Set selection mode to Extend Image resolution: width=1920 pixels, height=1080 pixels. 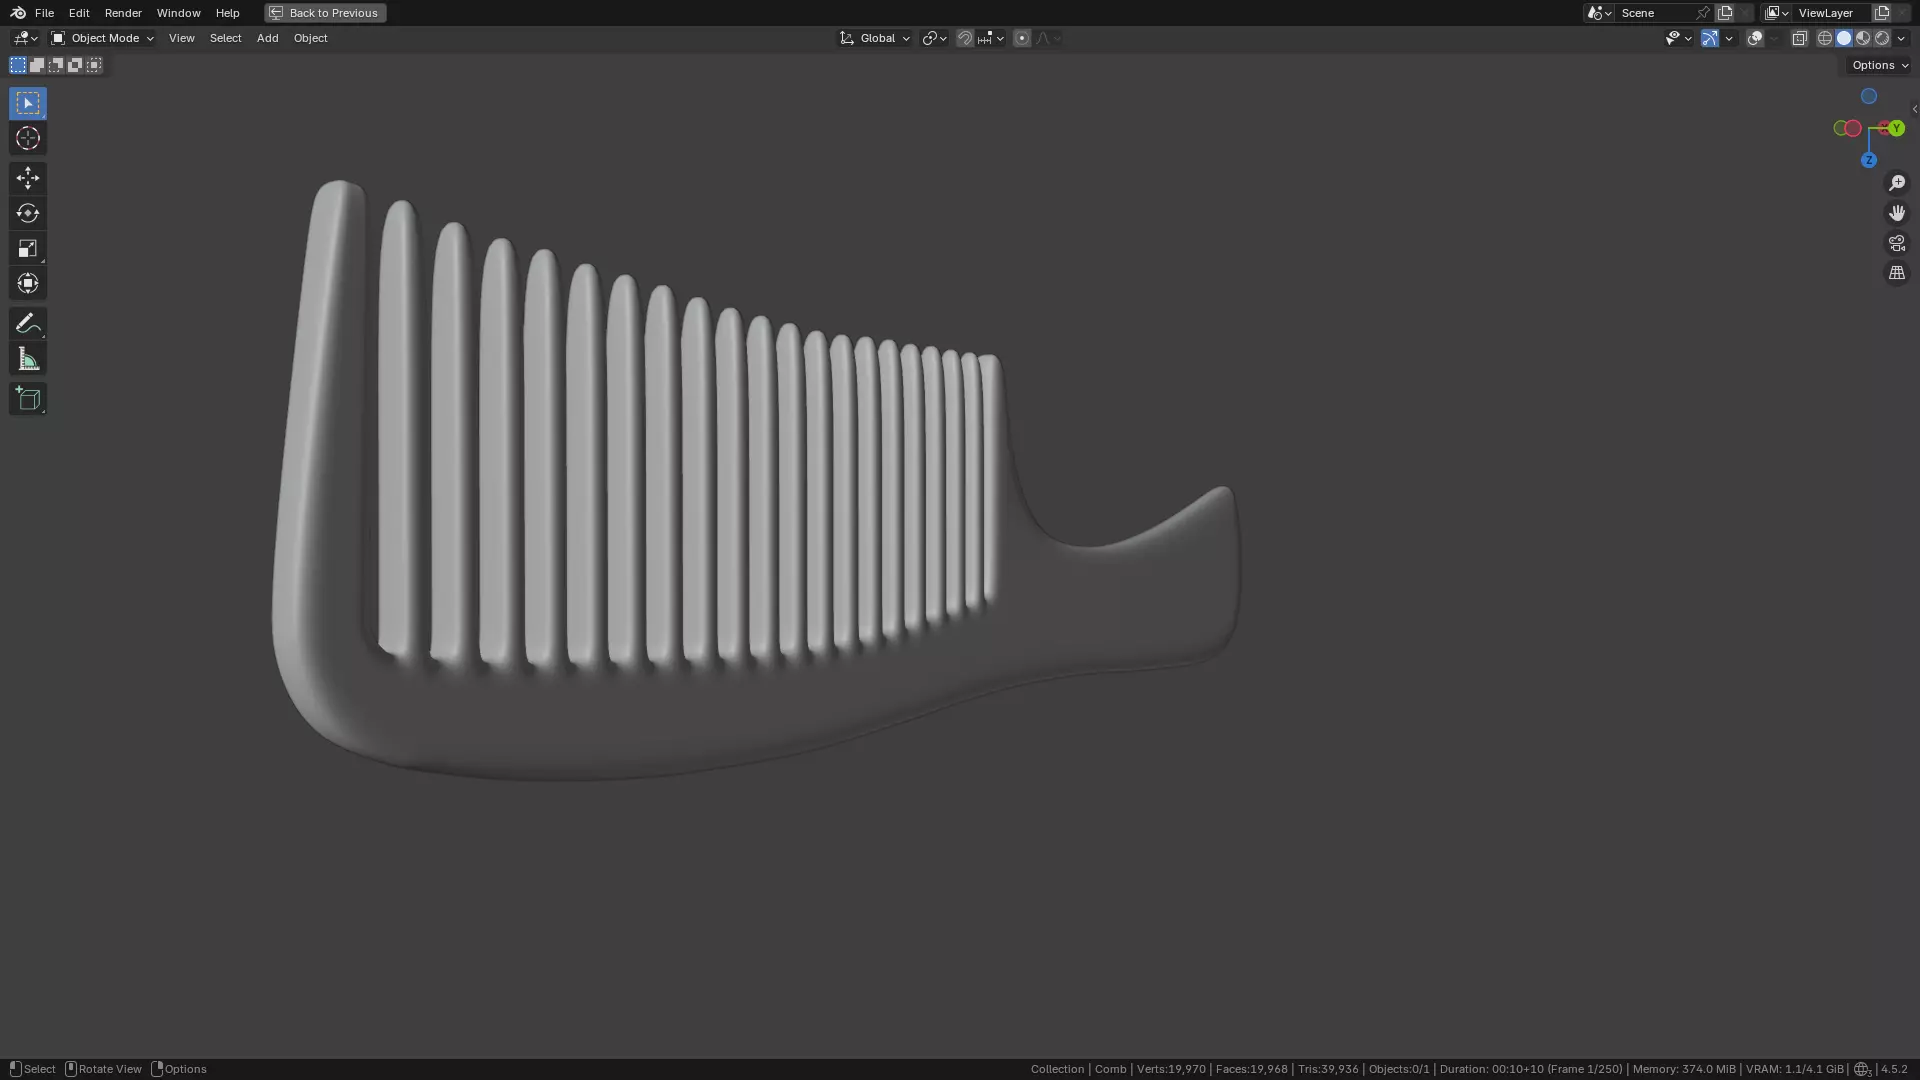coord(37,65)
